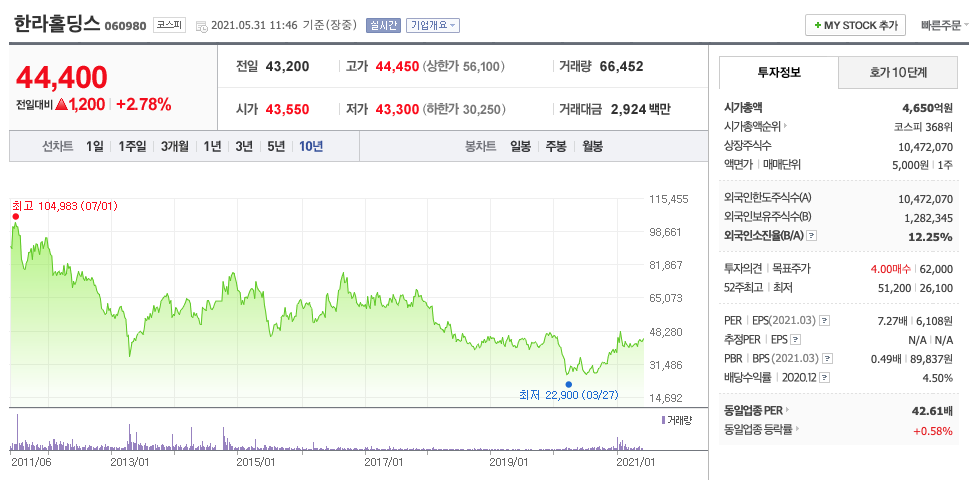Screen dimensions: 976x480
Task: Show 일봉 daily candlestick chart
Action: (x=520, y=147)
